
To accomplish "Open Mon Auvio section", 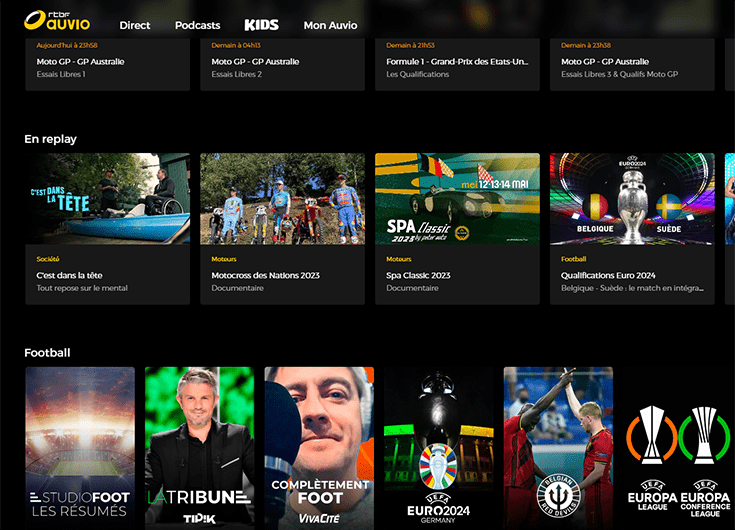I will coord(330,25).
